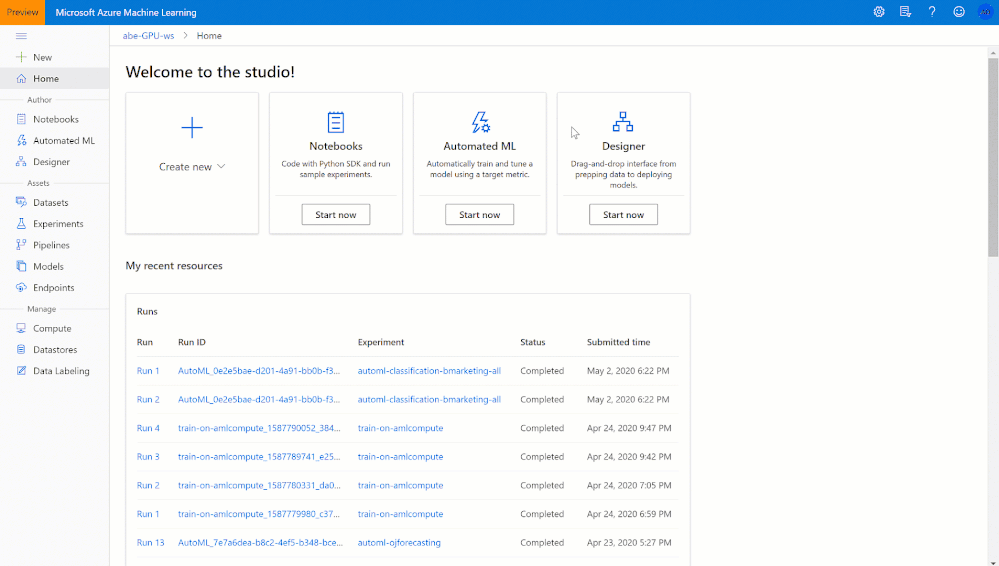This screenshot has height=566, width=999.
Task: Click the Designer sidebar icon
Action: (x=21, y=162)
